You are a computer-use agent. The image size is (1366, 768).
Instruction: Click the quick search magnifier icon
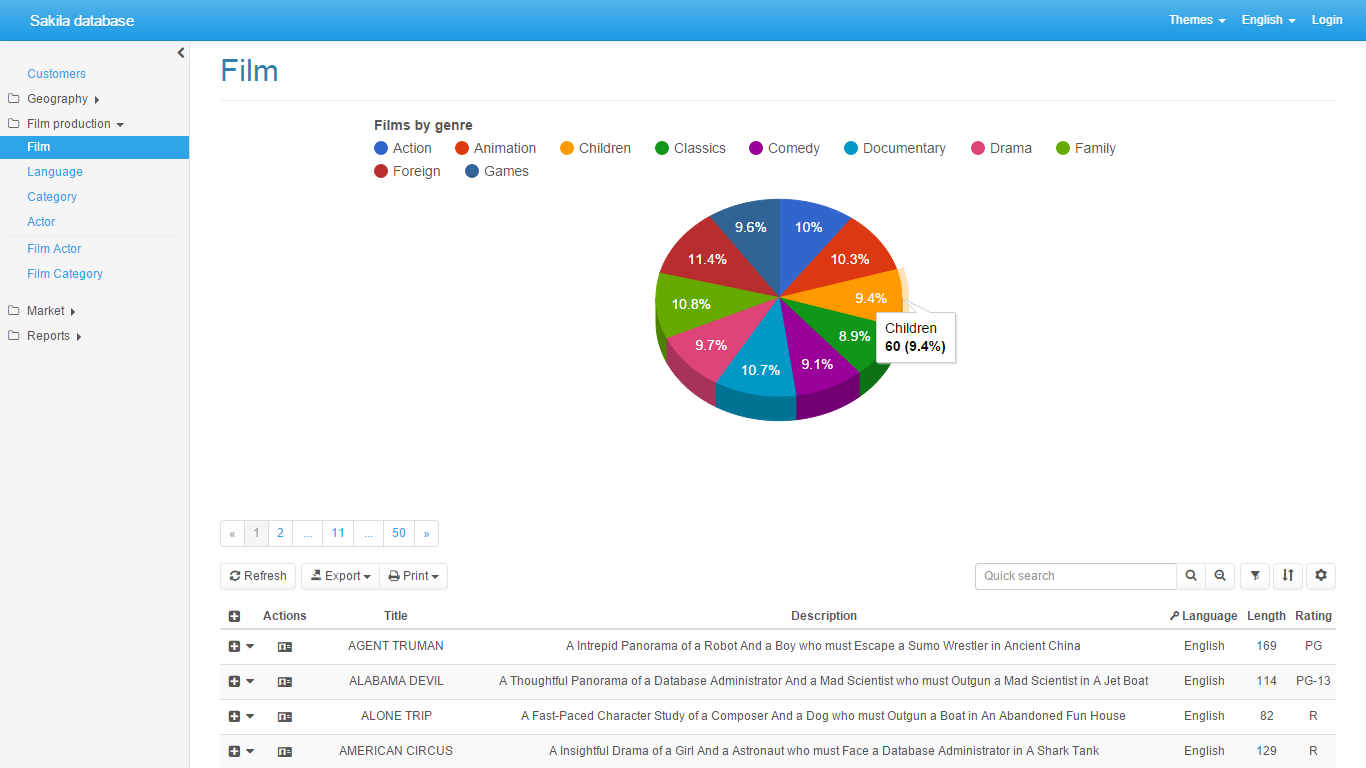point(1191,576)
